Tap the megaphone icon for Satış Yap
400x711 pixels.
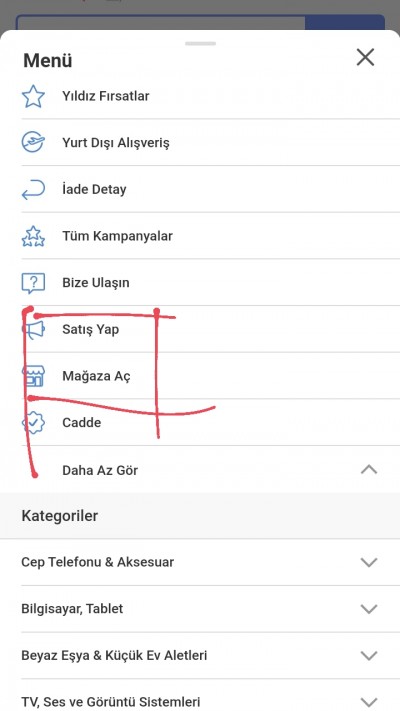pyautogui.click(x=34, y=330)
